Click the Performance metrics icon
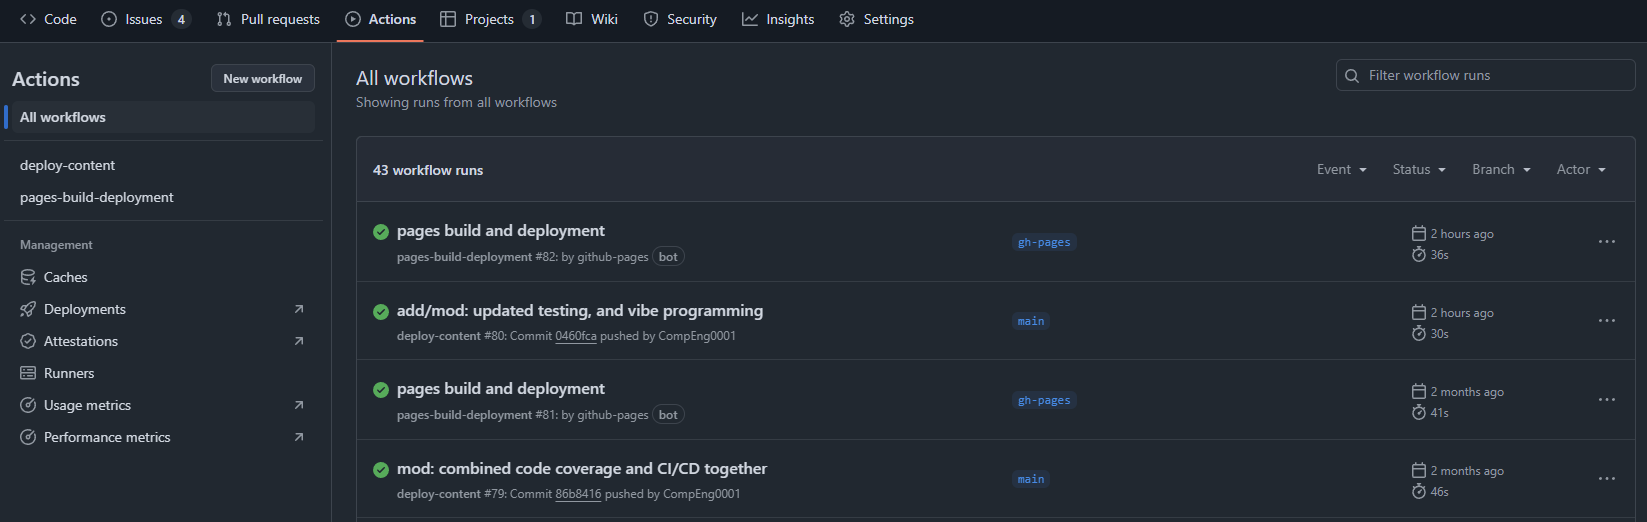 (x=28, y=437)
